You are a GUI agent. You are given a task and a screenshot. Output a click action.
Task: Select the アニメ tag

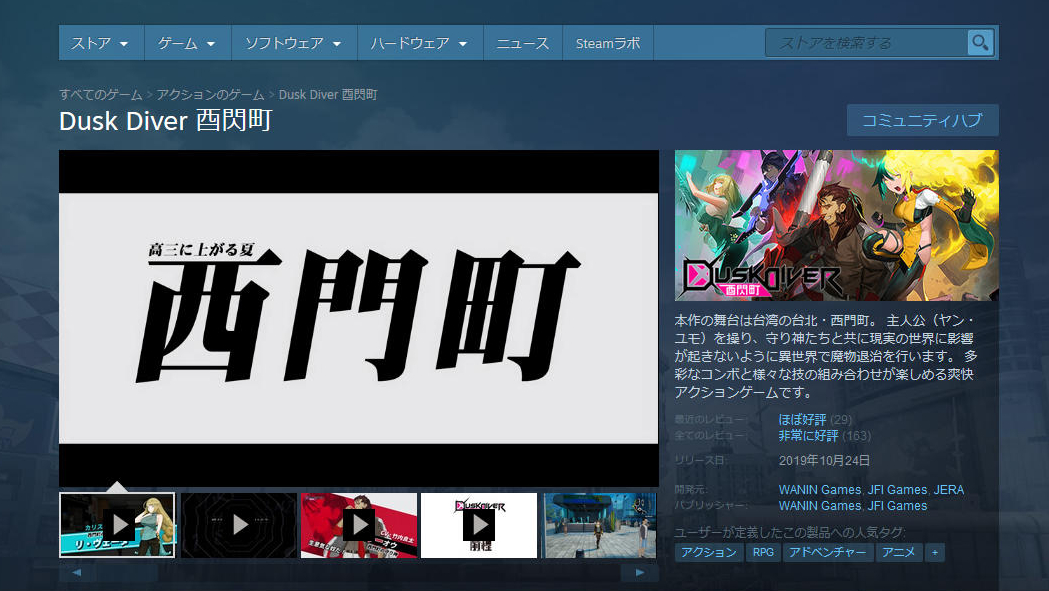(898, 552)
